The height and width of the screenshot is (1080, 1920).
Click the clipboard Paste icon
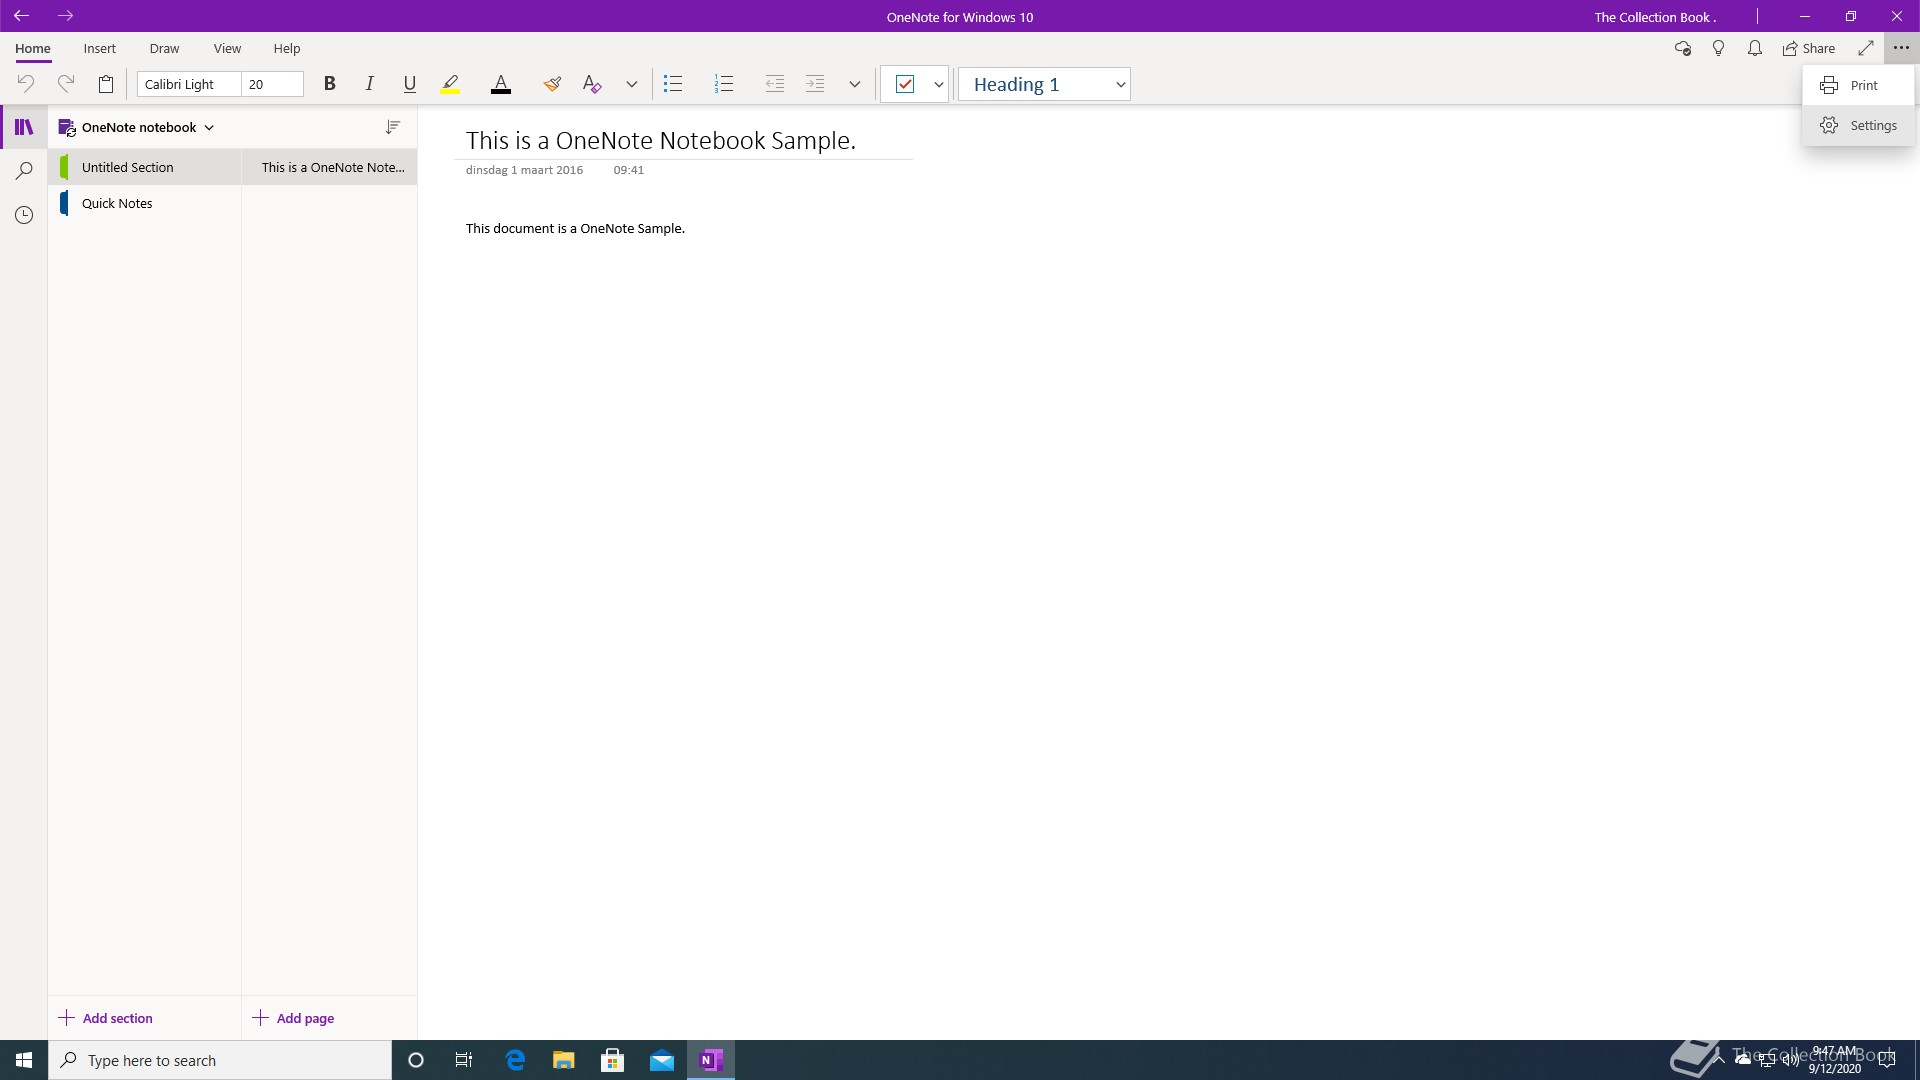click(106, 84)
